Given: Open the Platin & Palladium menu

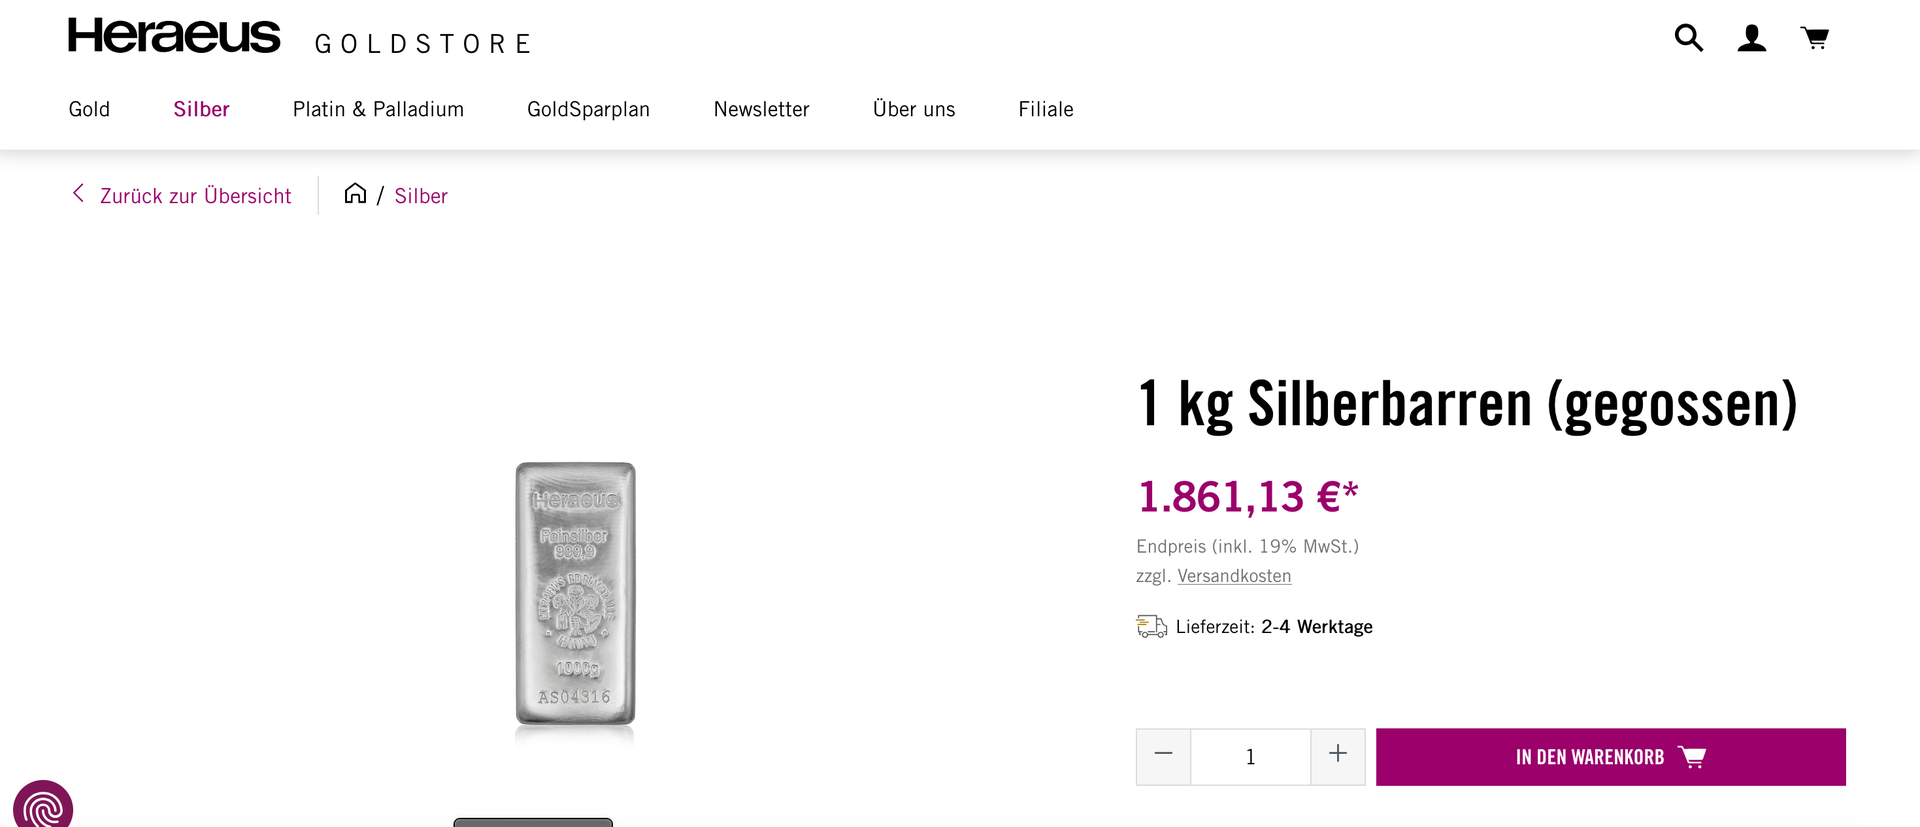Looking at the screenshot, I should click(378, 109).
